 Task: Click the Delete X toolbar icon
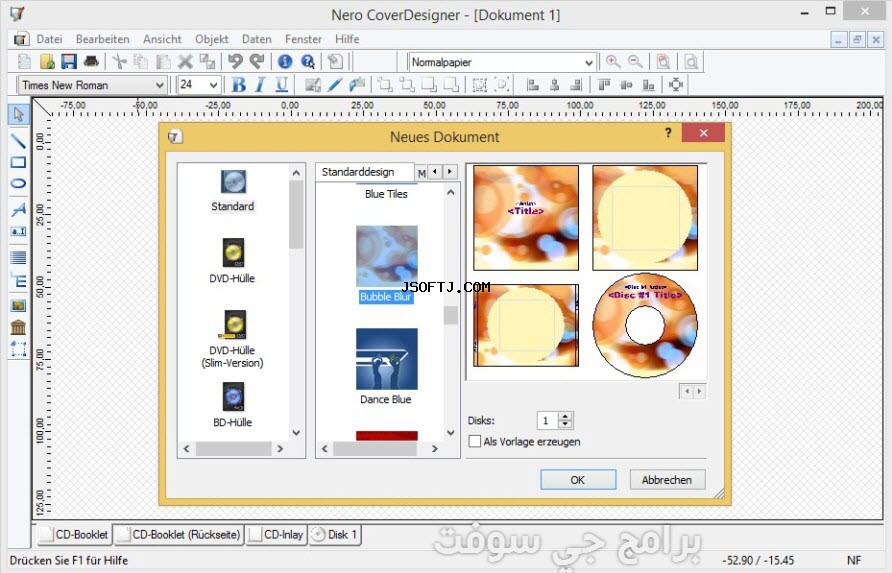(x=185, y=61)
